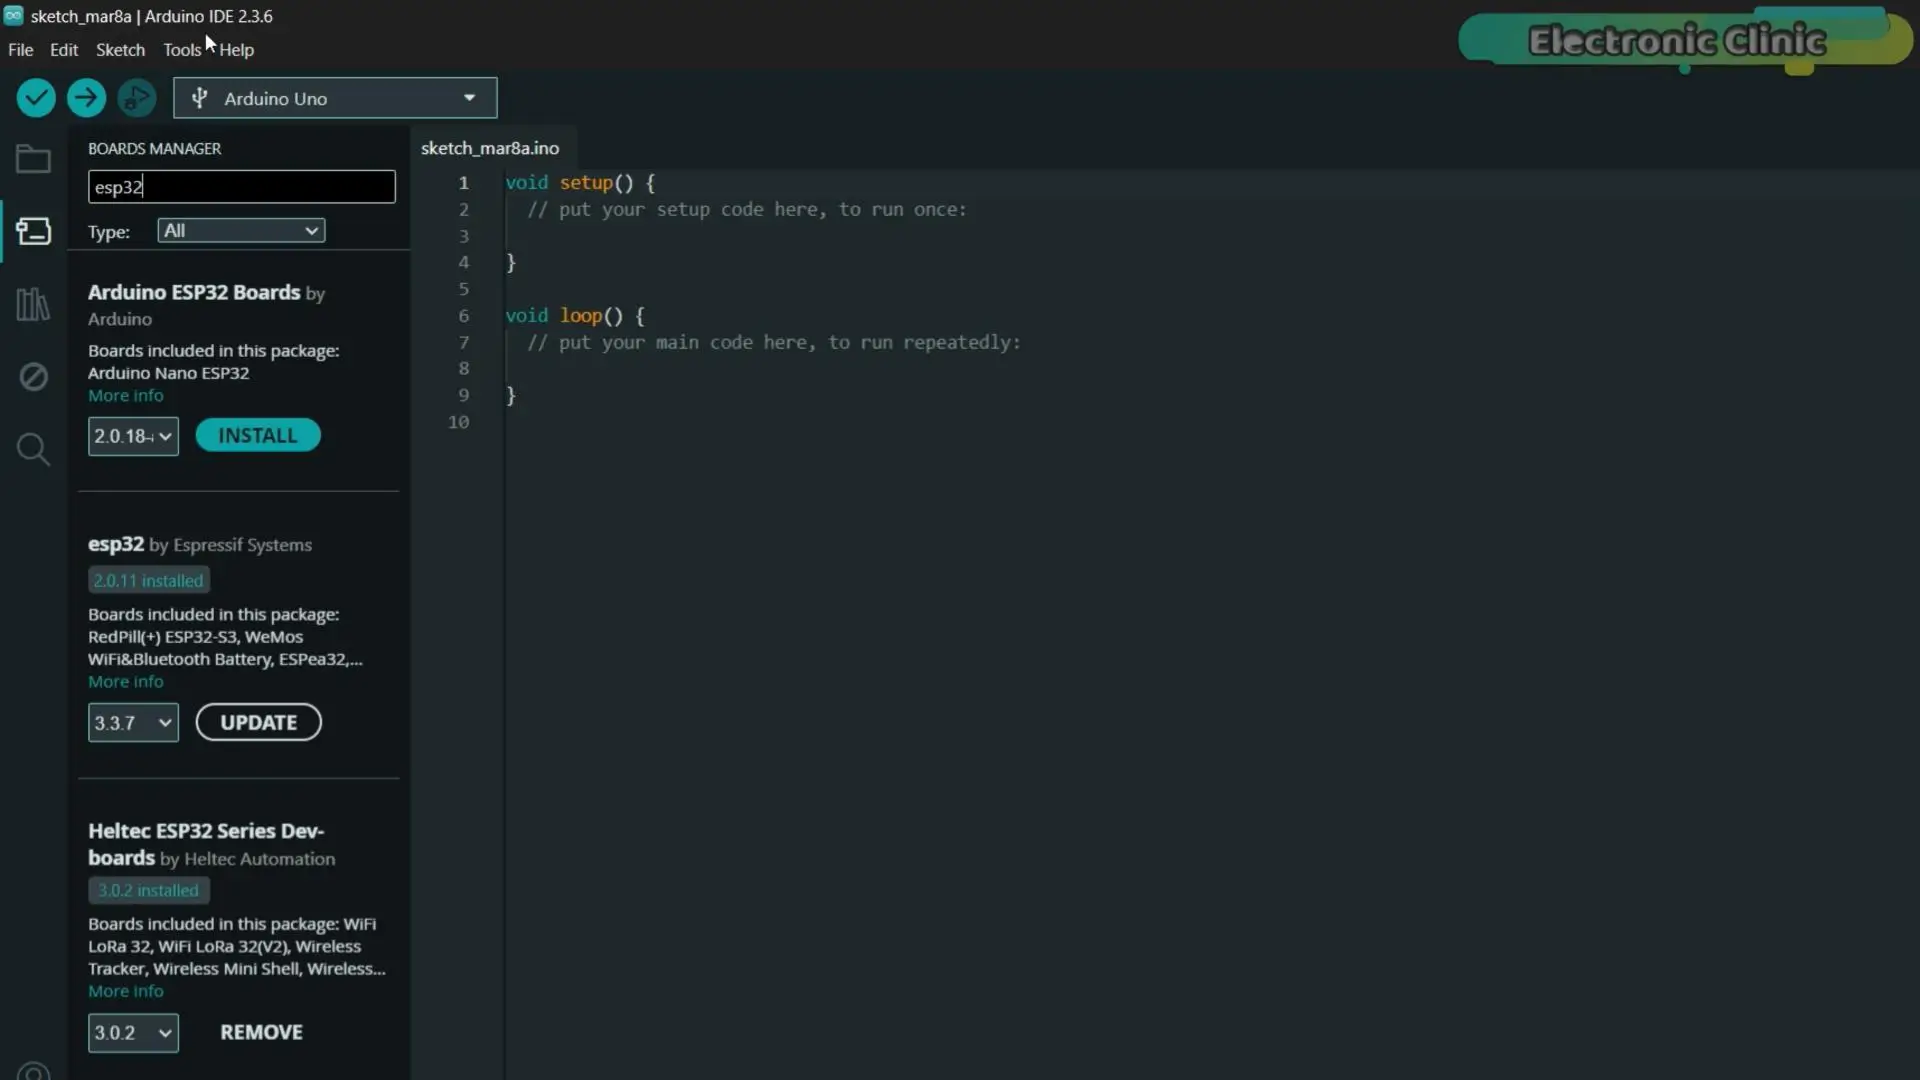Open More info for Arduino ESP32 Boards

tap(125, 395)
